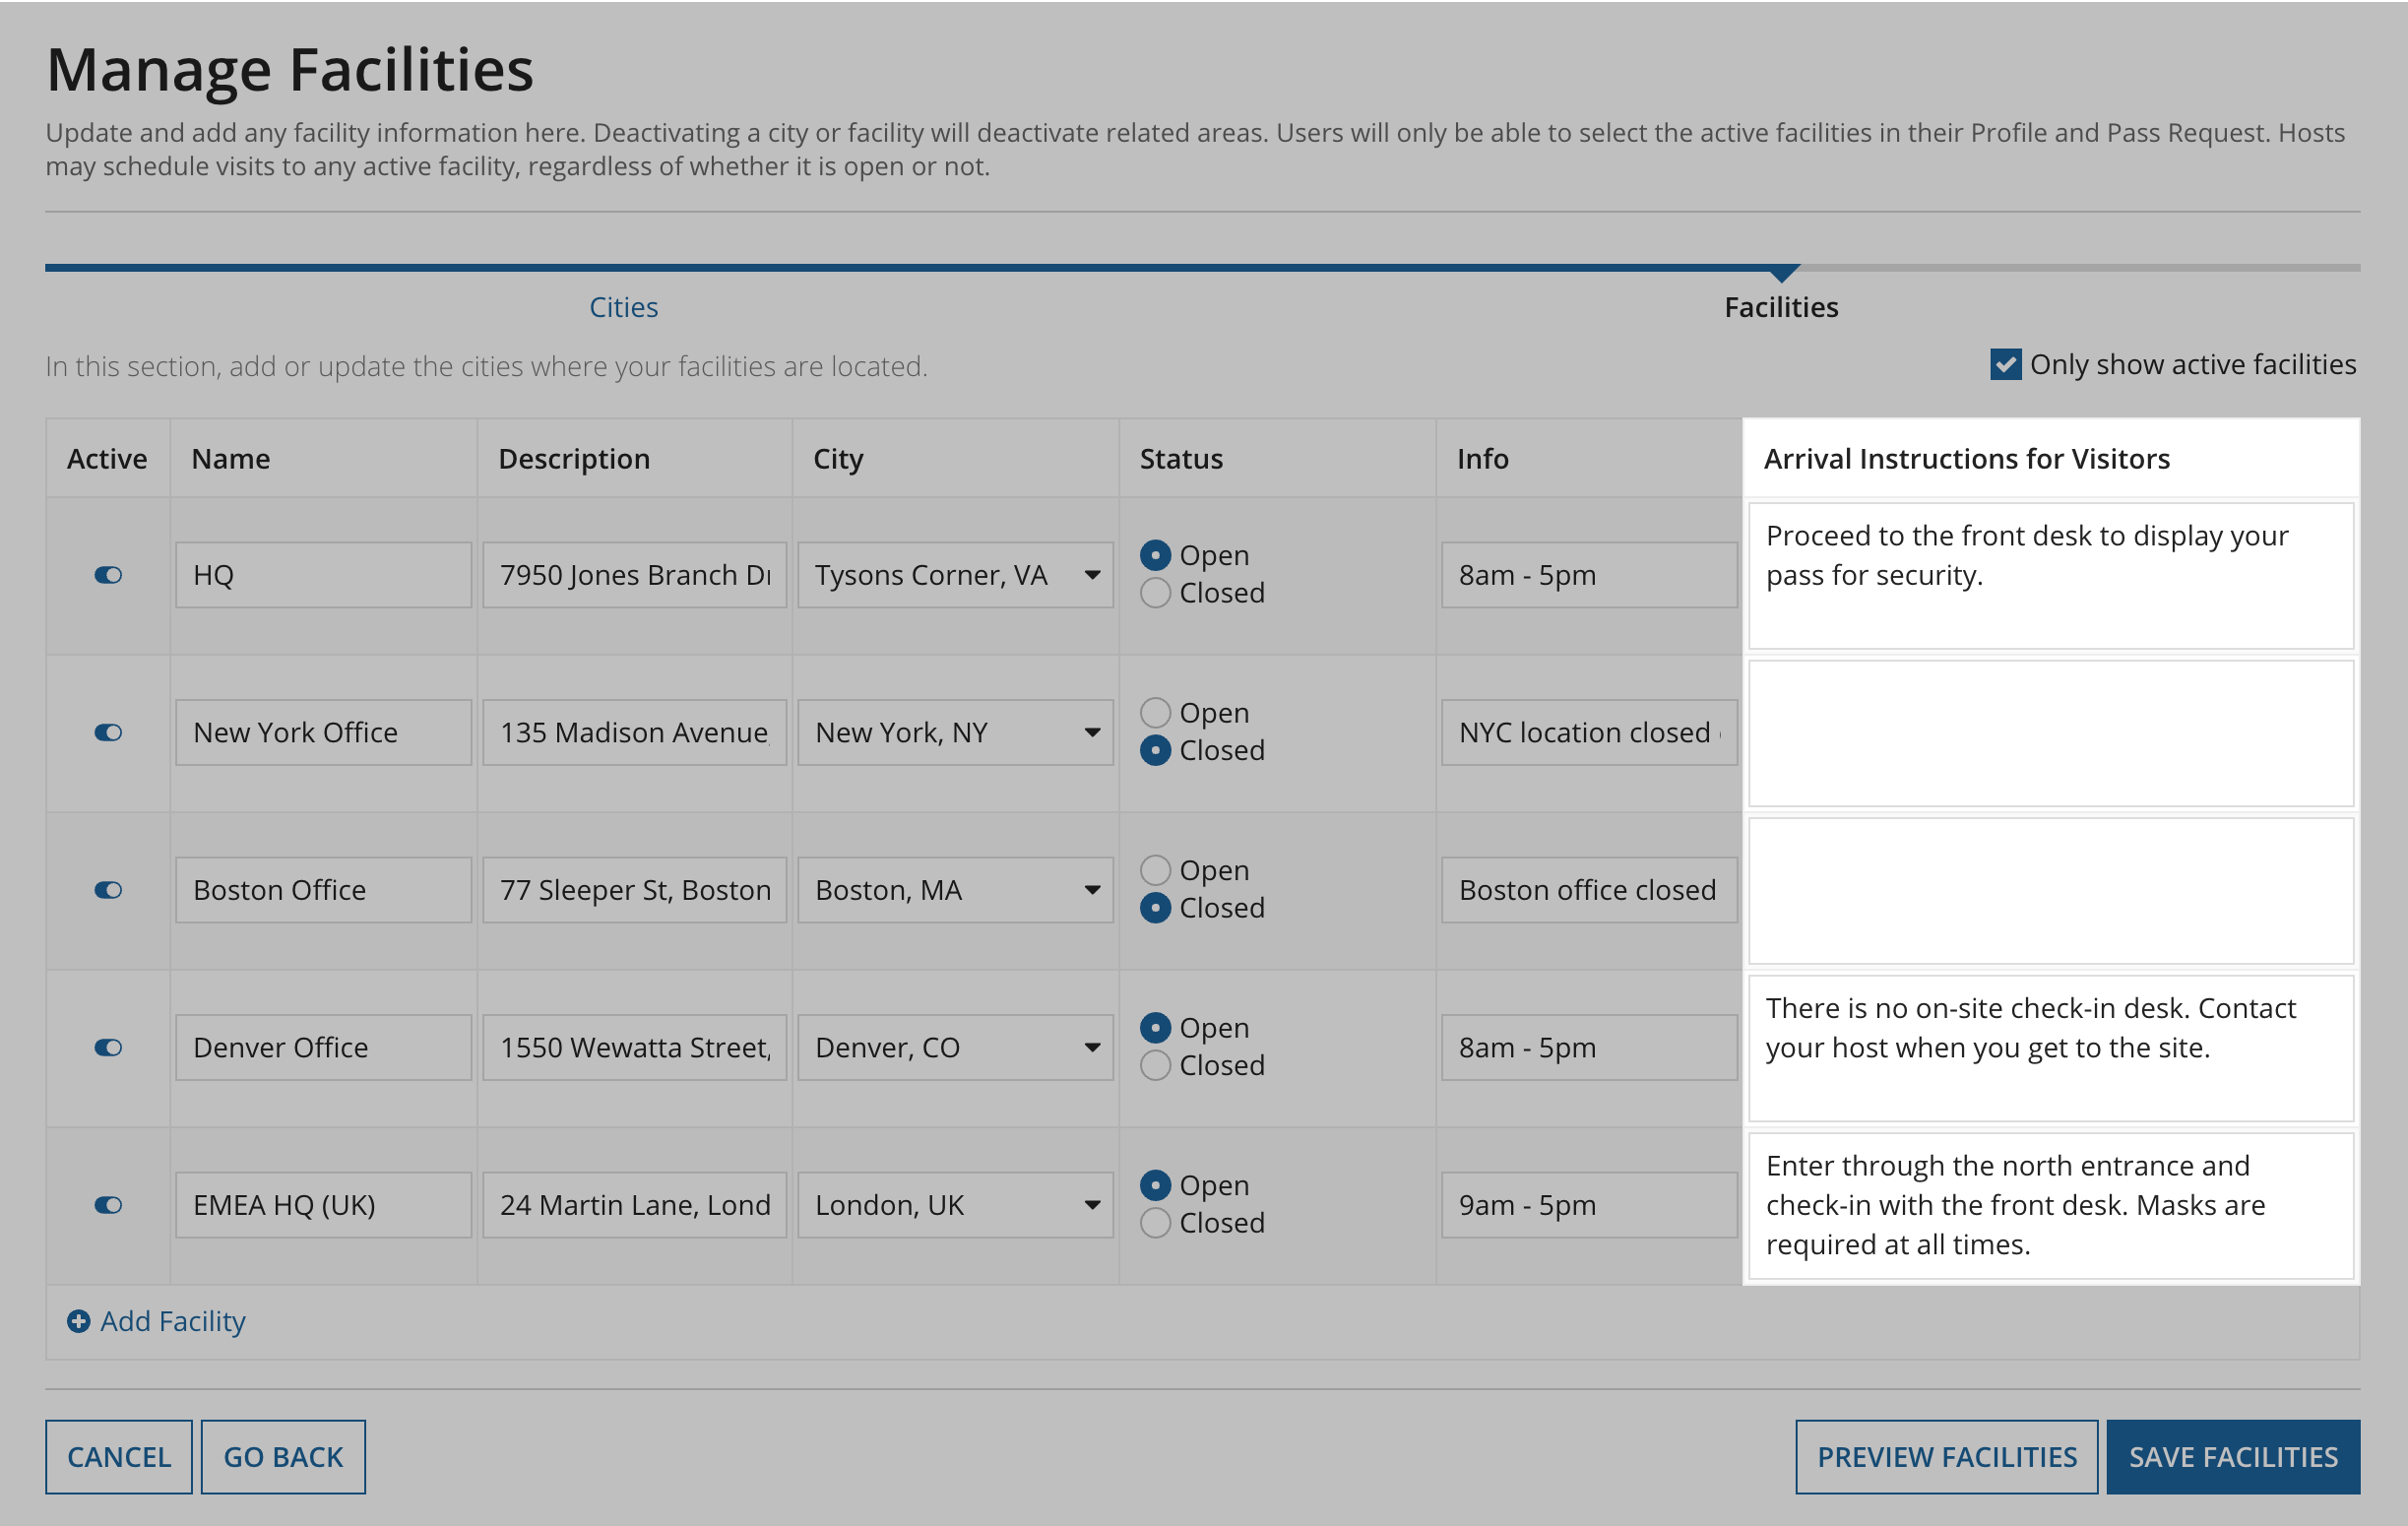Select Open radio for EMEA HQ (UK)
The width and height of the screenshot is (2408, 1526).
1155,1185
